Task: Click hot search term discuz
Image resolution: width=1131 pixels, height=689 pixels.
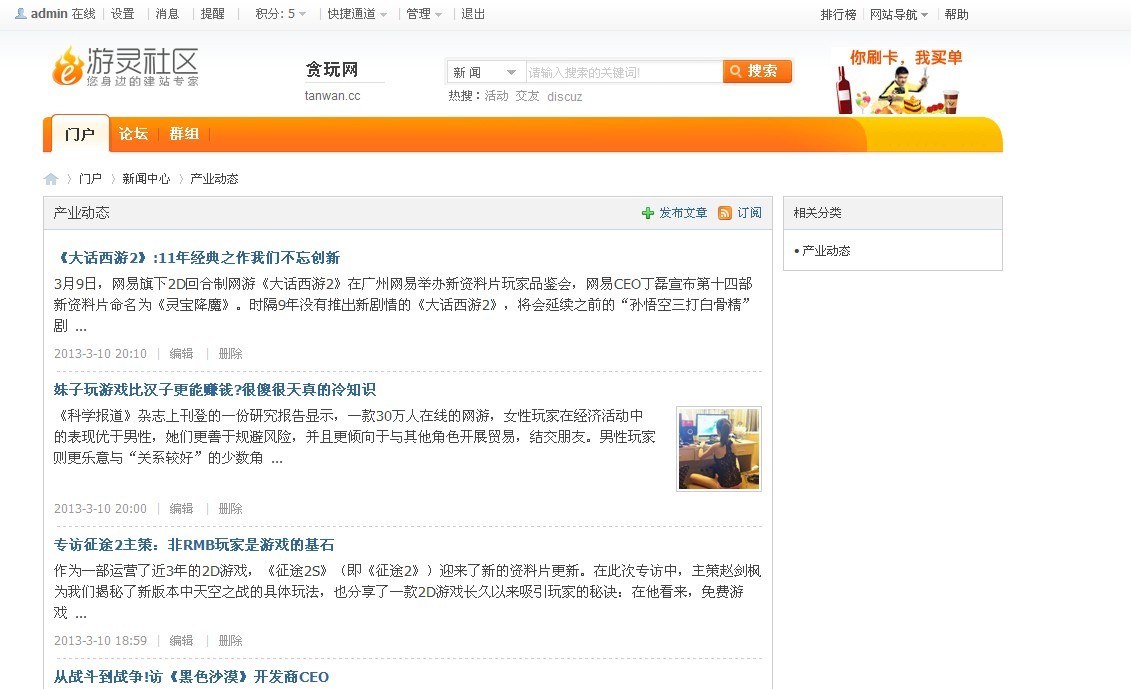Action: pyautogui.click(x=565, y=97)
